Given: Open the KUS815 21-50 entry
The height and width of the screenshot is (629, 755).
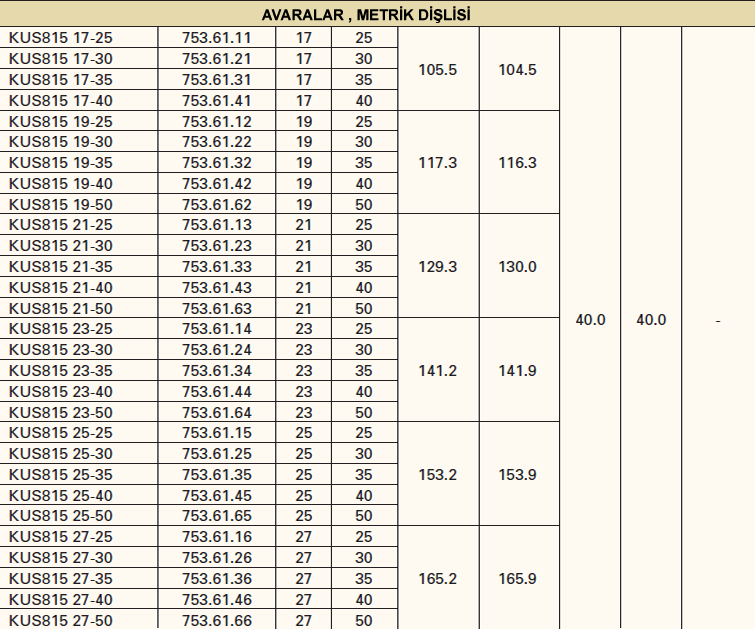Looking at the screenshot, I should (61, 309).
